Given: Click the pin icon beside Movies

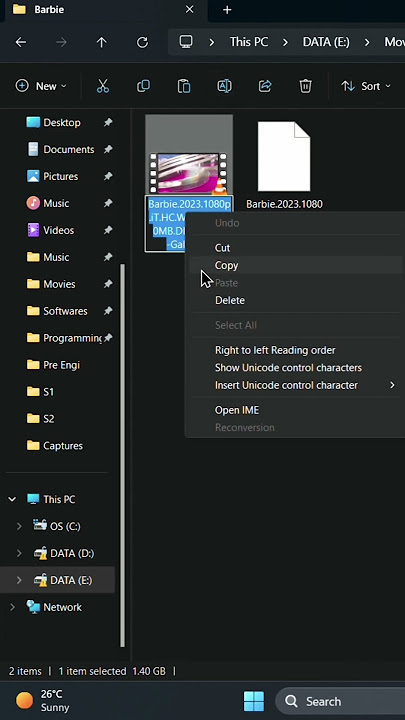Looking at the screenshot, I should [108, 284].
